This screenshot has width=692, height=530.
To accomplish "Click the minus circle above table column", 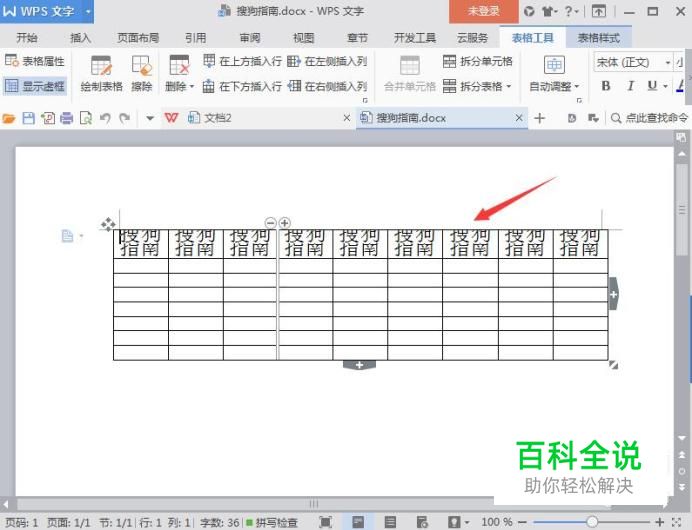I will (270, 223).
